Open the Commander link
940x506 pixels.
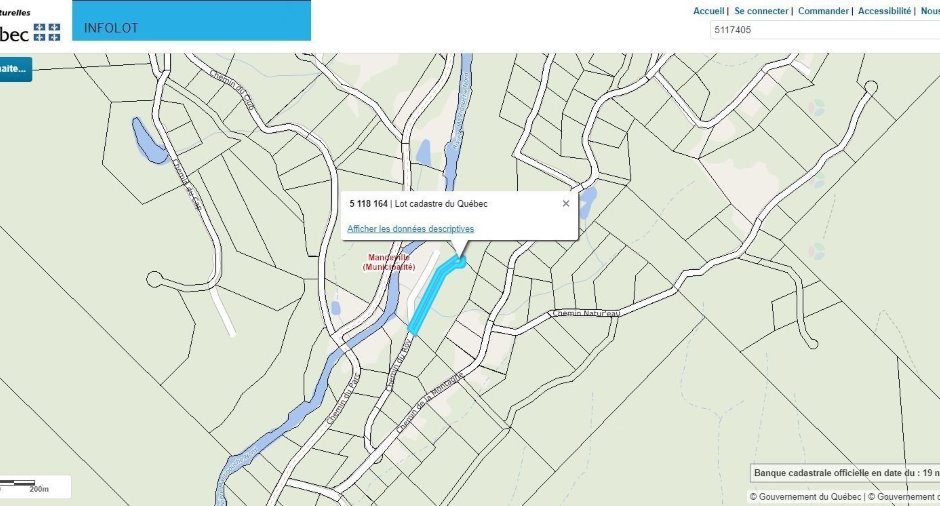pyautogui.click(x=823, y=11)
